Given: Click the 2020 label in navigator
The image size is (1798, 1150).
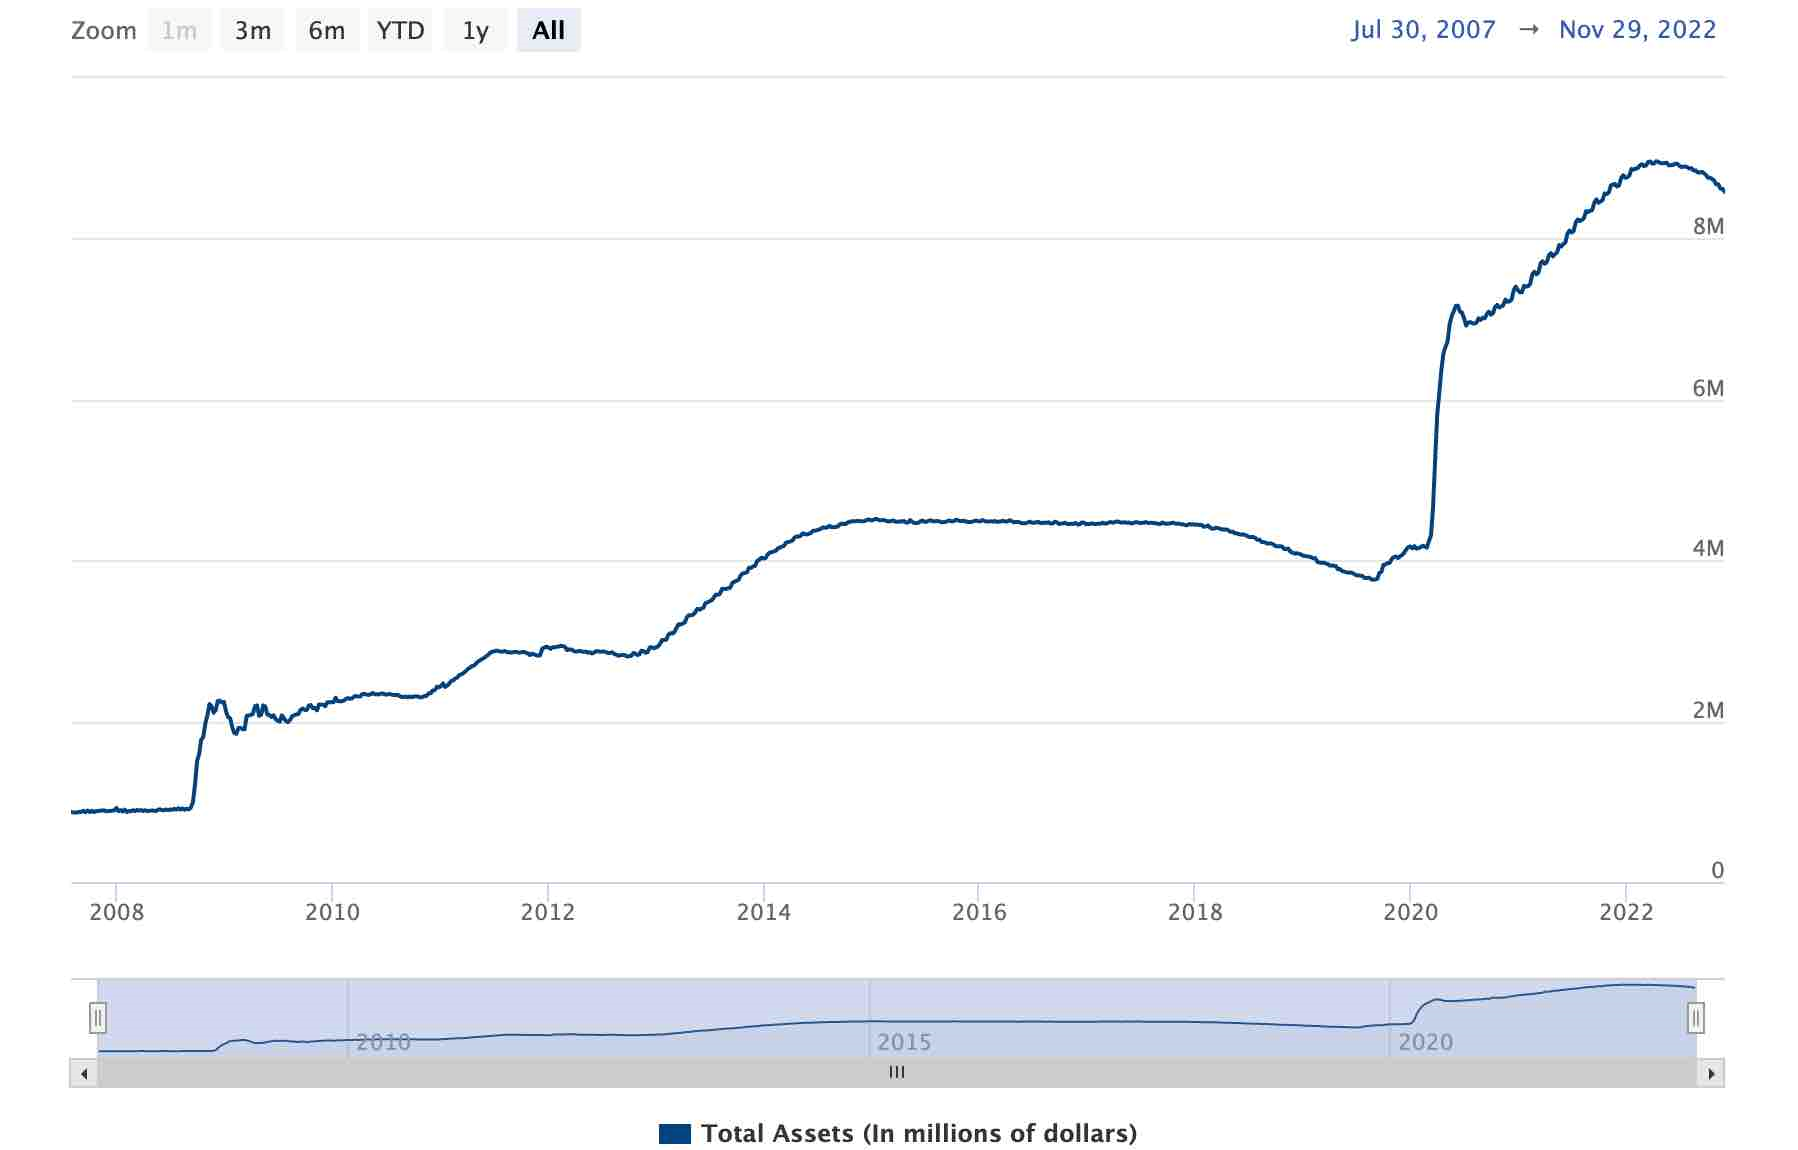Looking at the screenshot, I should click(x=1425, y=1042).
